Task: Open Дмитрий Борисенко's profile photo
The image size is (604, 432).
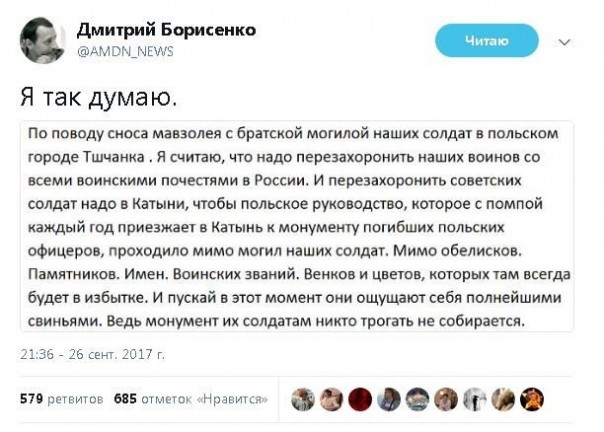Action: 44,40
